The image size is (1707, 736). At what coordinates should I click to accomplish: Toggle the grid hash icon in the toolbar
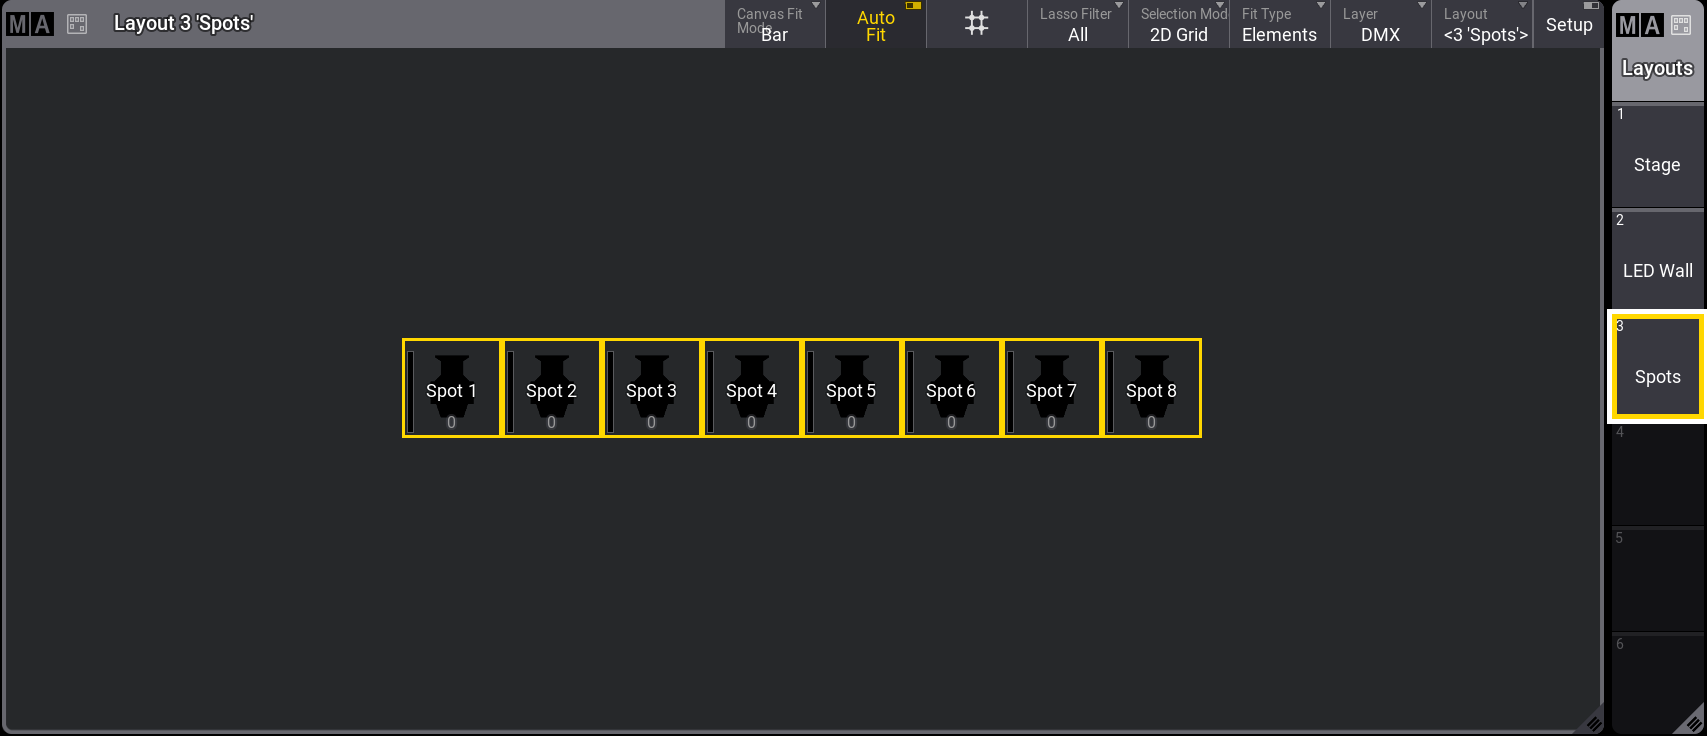pyautogui.click(x=976, y=24)
